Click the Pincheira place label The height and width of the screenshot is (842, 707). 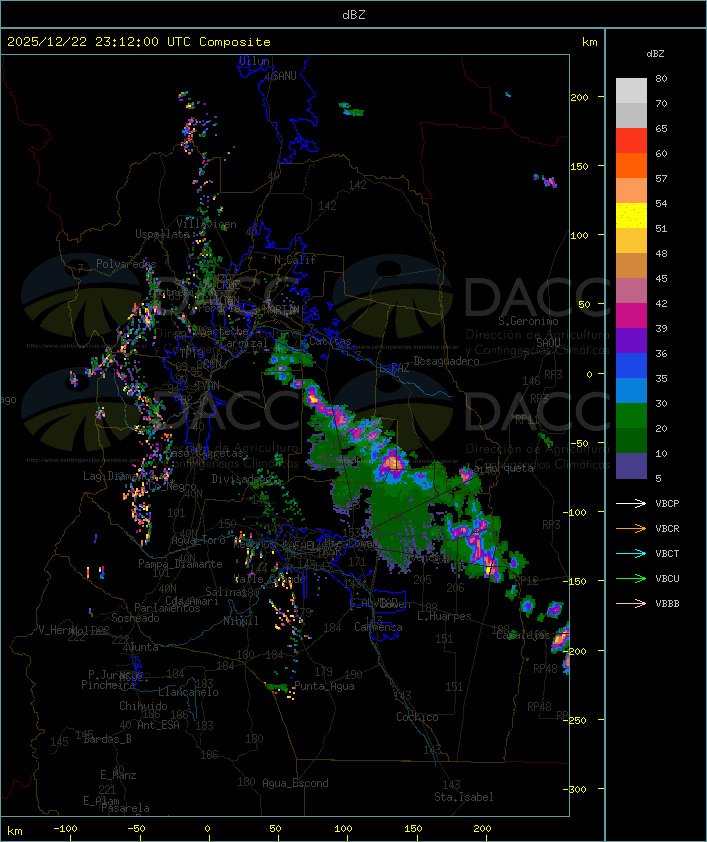pyautogui.click(x=108, y=685)
